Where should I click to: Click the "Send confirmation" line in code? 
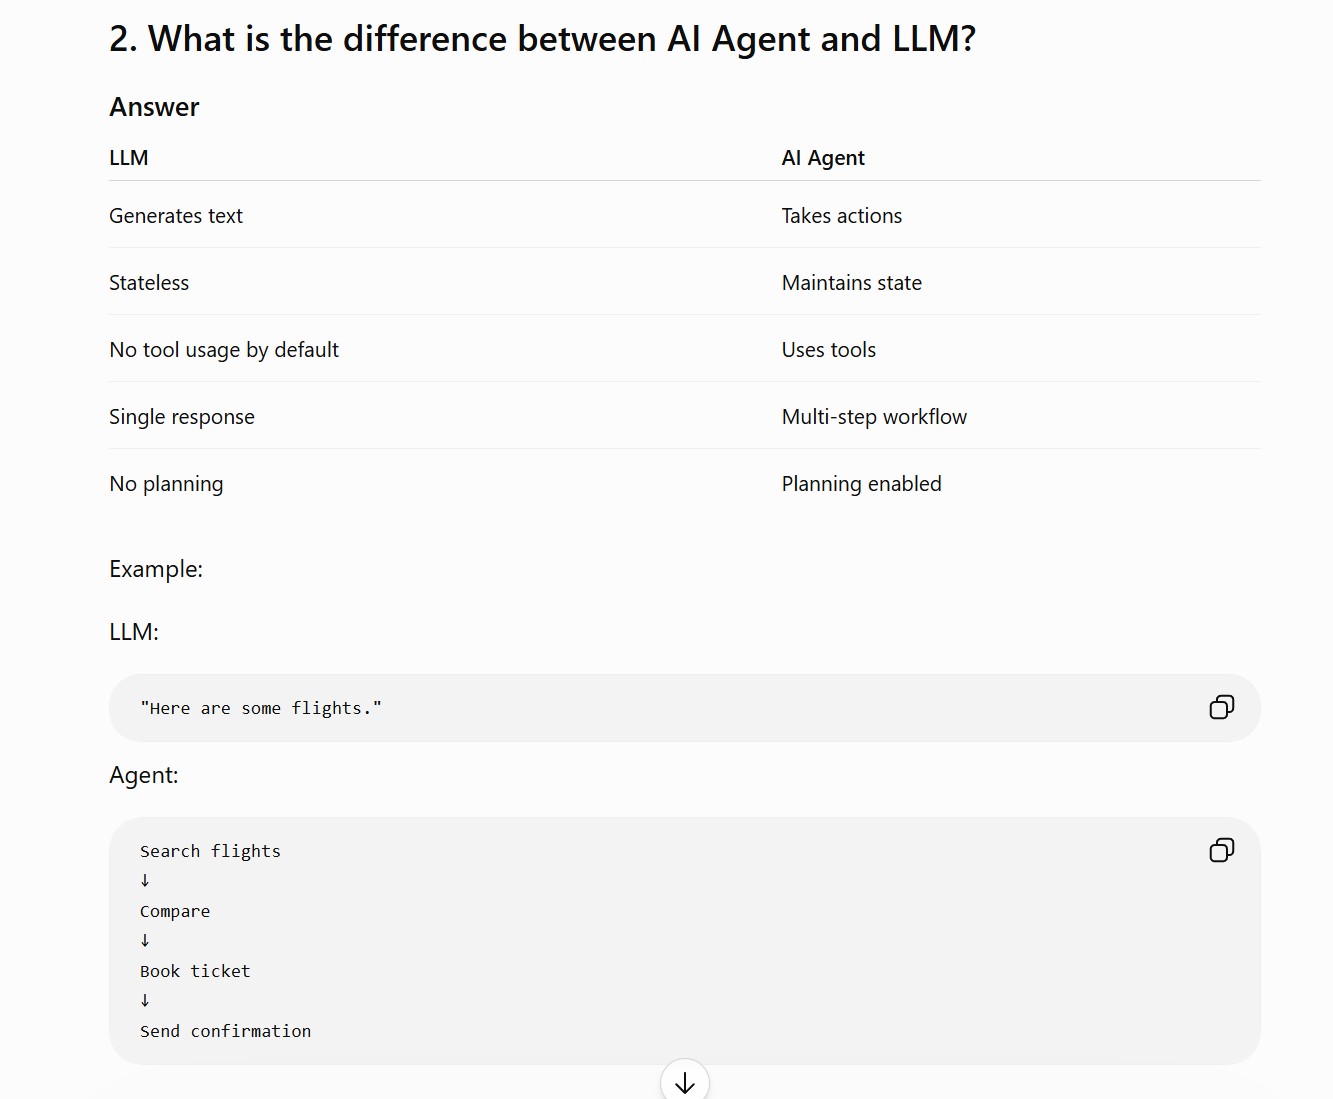click(225, 1031)
